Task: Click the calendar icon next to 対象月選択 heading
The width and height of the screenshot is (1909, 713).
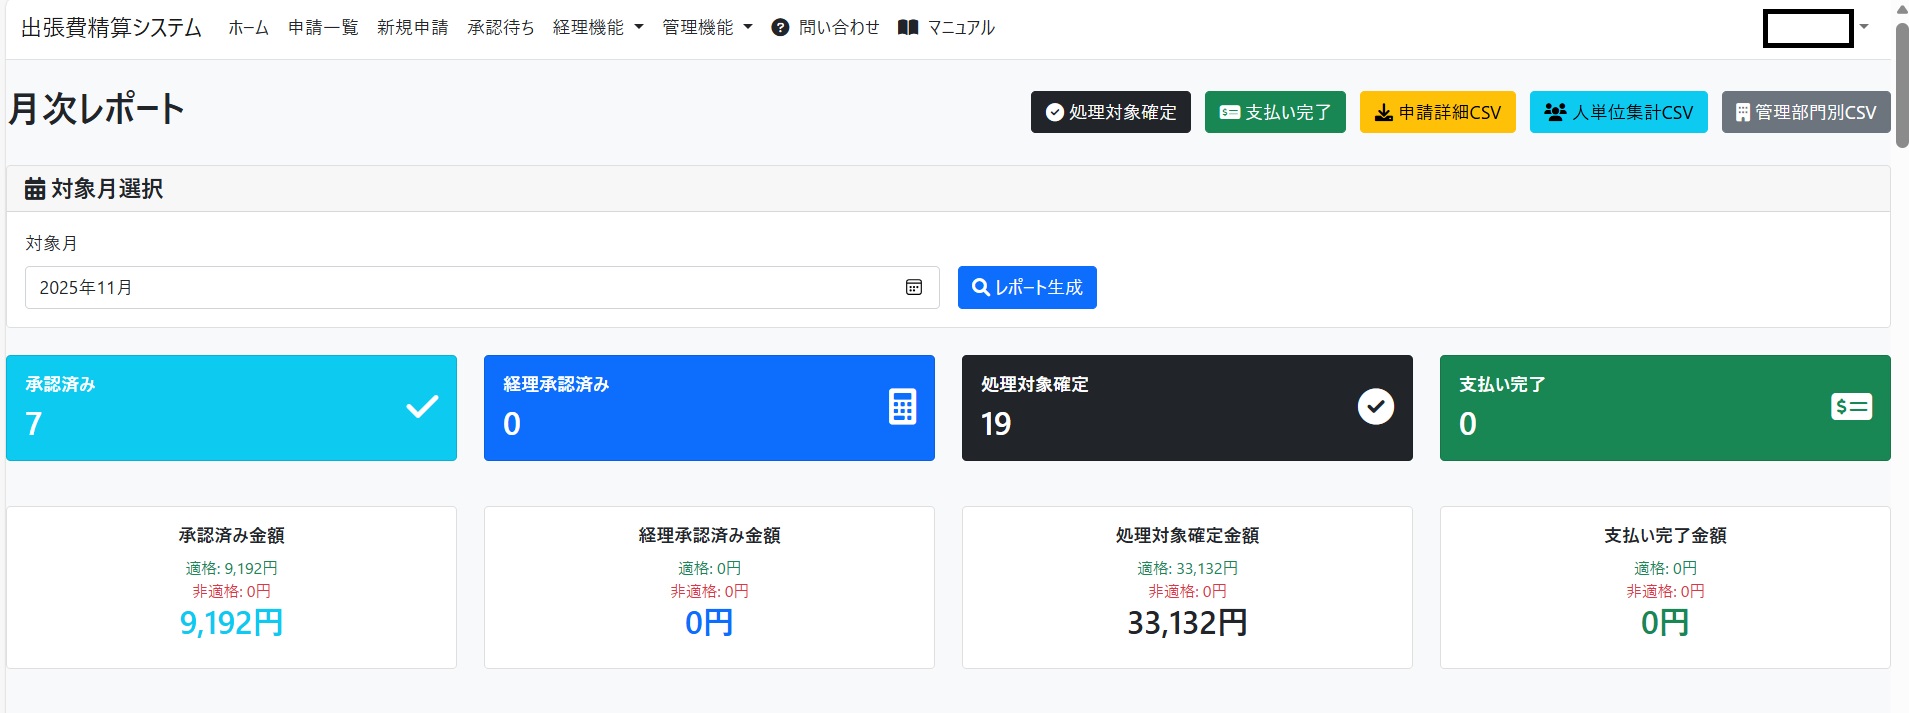Action: pyautogui.click(x=35, y=189)
